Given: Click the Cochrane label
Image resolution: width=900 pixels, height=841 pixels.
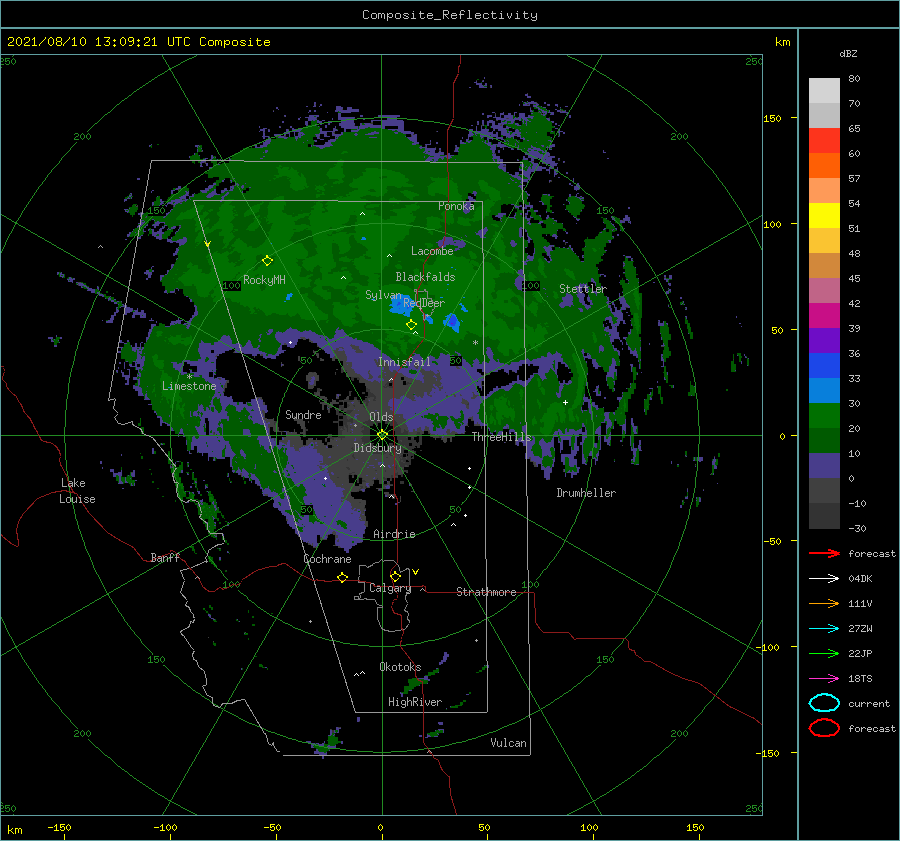Looking at the screenshot, I should click(x=327, y=559).
